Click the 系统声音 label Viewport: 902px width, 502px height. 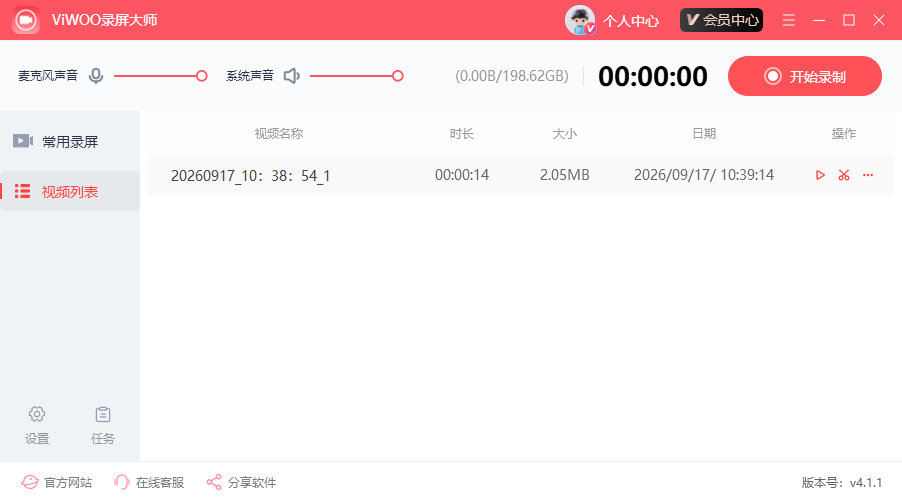250,76
